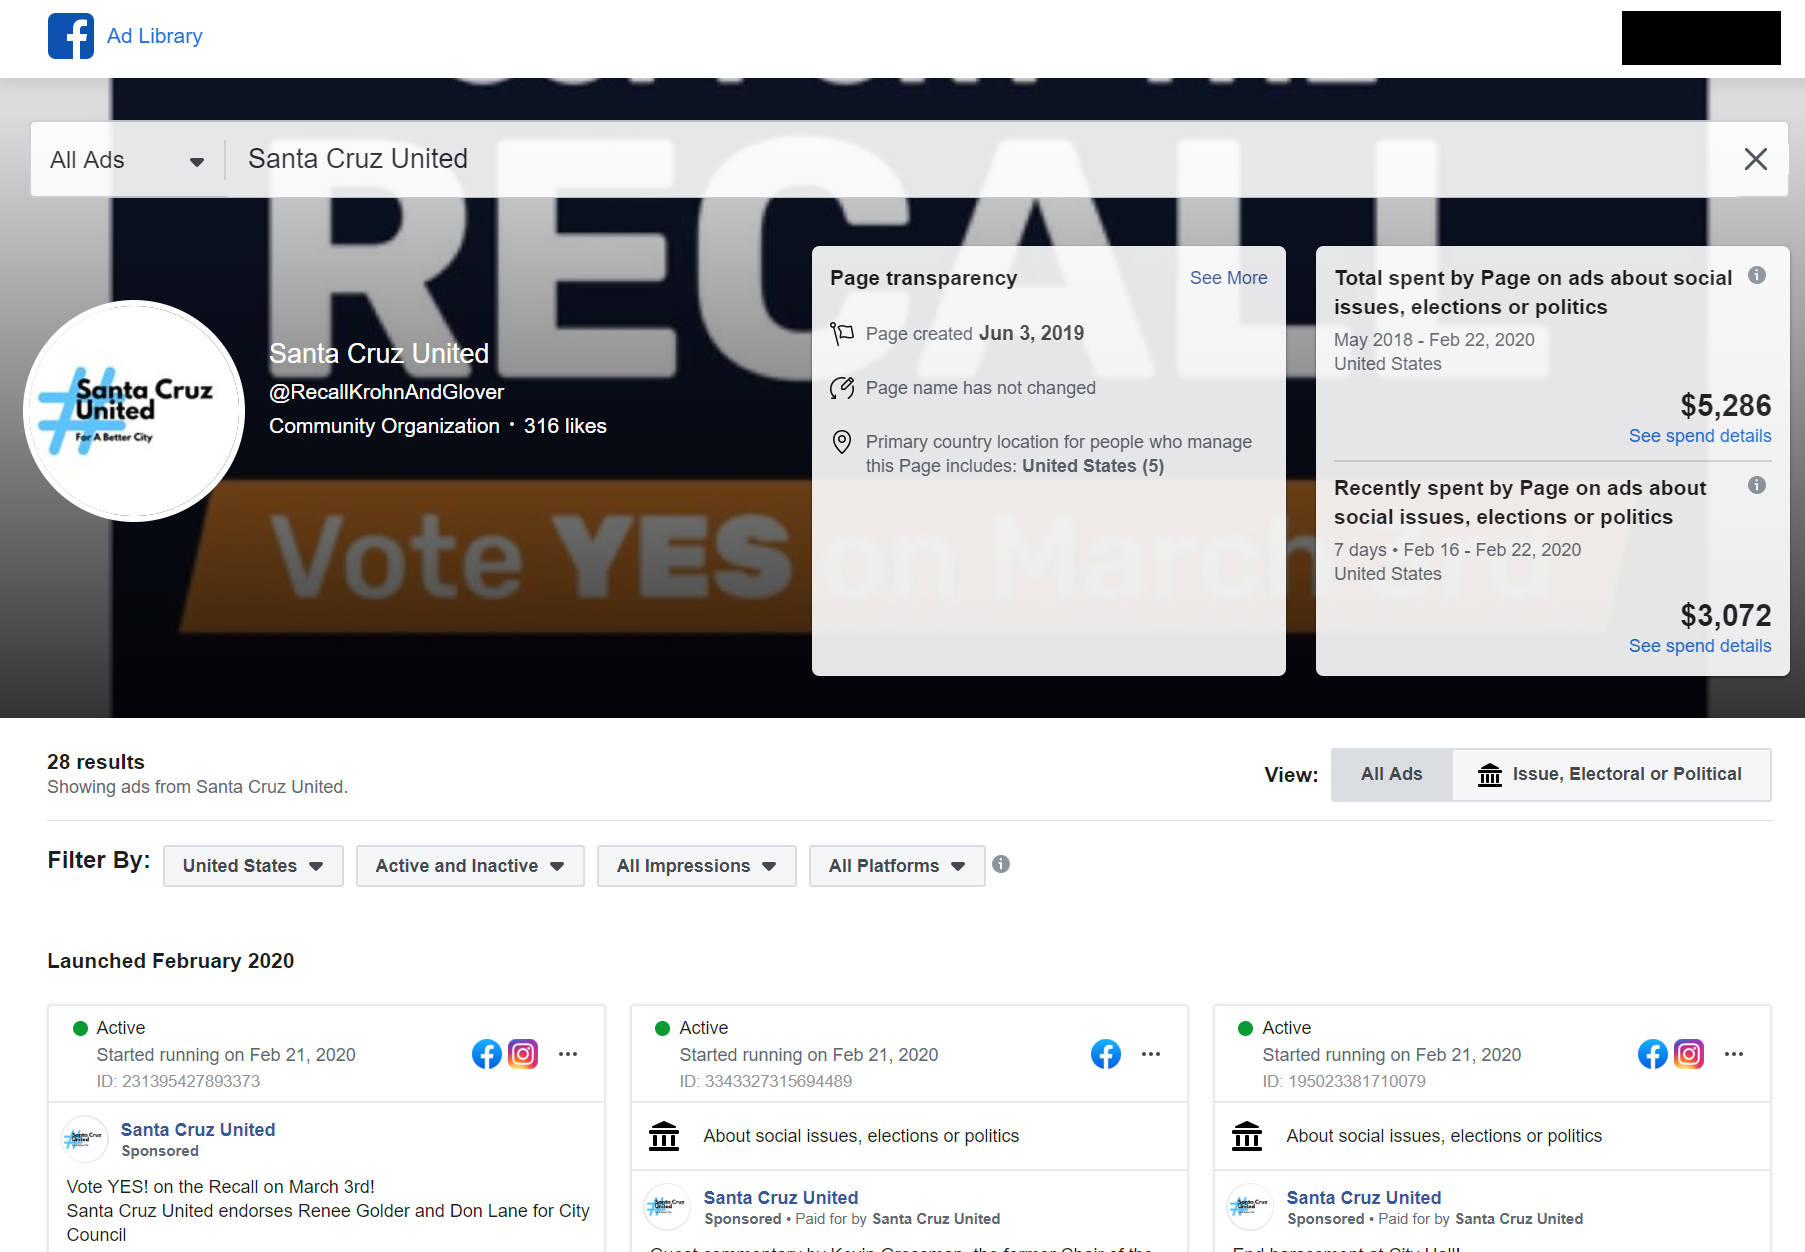Click the Facebook logo icon
The height and width of the screenshot is (1252, 1805).
click(71, 36)
